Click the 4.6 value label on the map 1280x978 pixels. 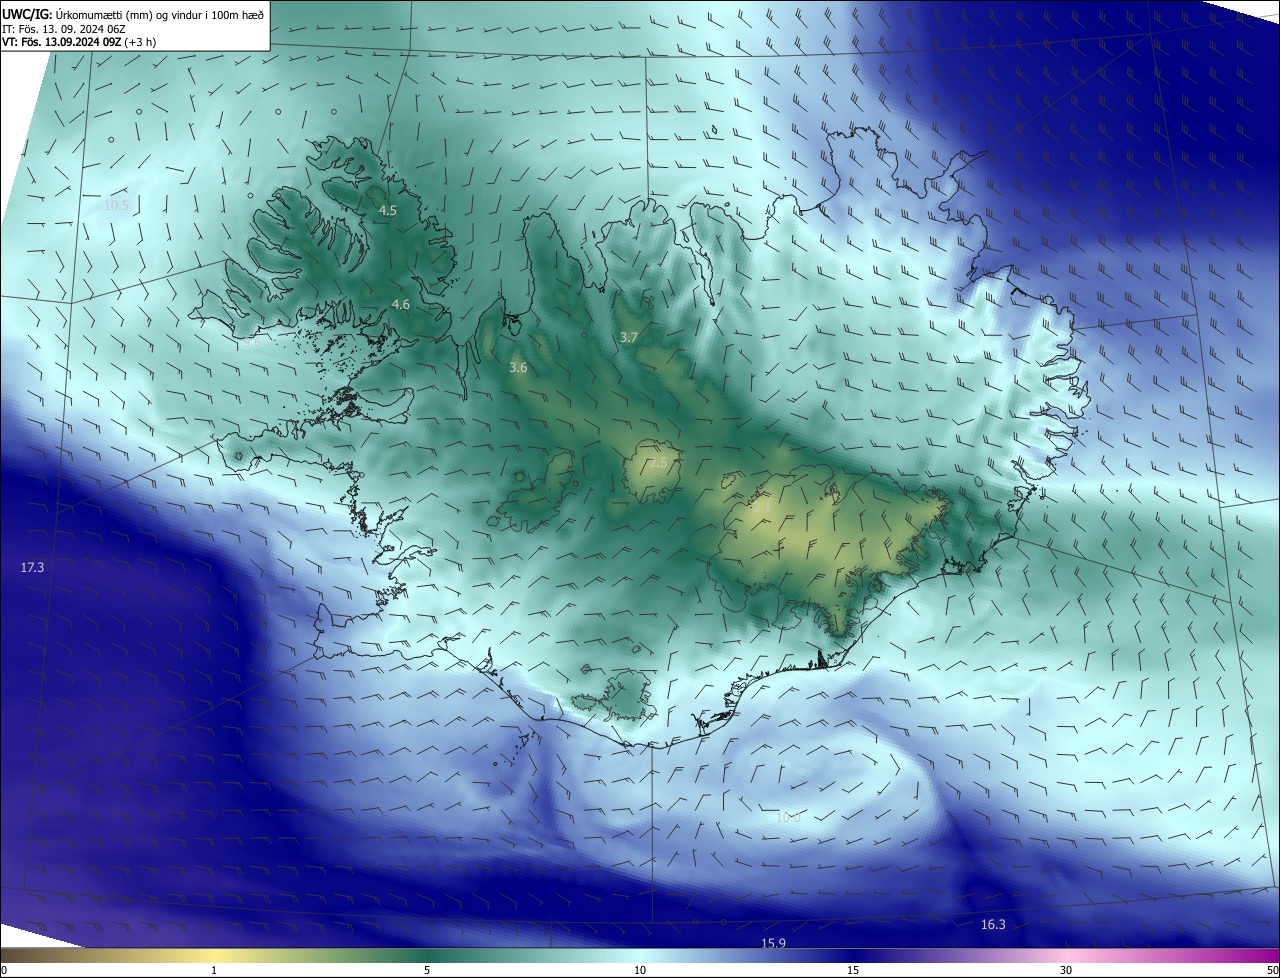[400, 304]
